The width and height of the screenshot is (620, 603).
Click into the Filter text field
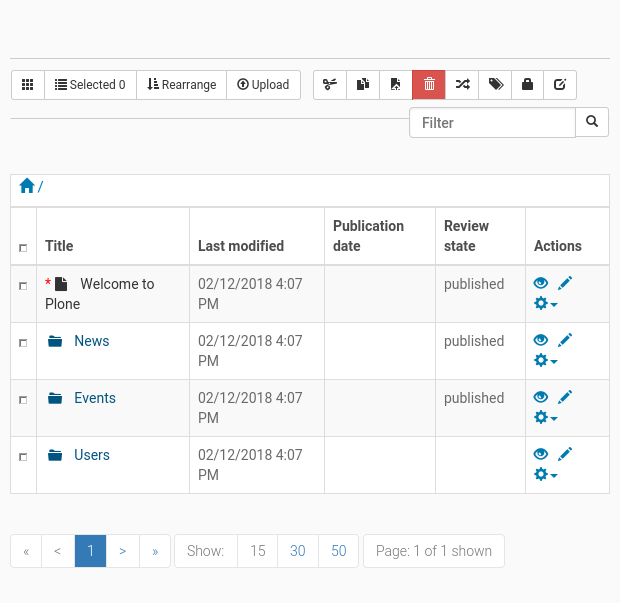[492, 123]
